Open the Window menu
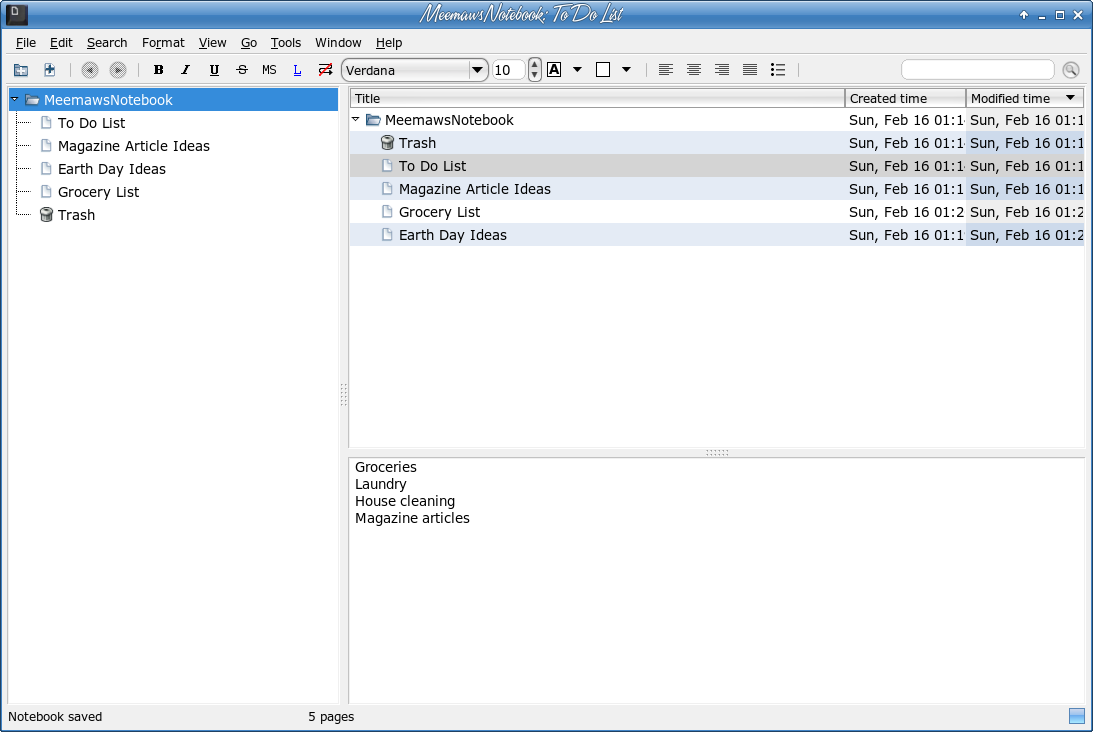Viewport: 1093px width, 732px height. click(338, 43)
